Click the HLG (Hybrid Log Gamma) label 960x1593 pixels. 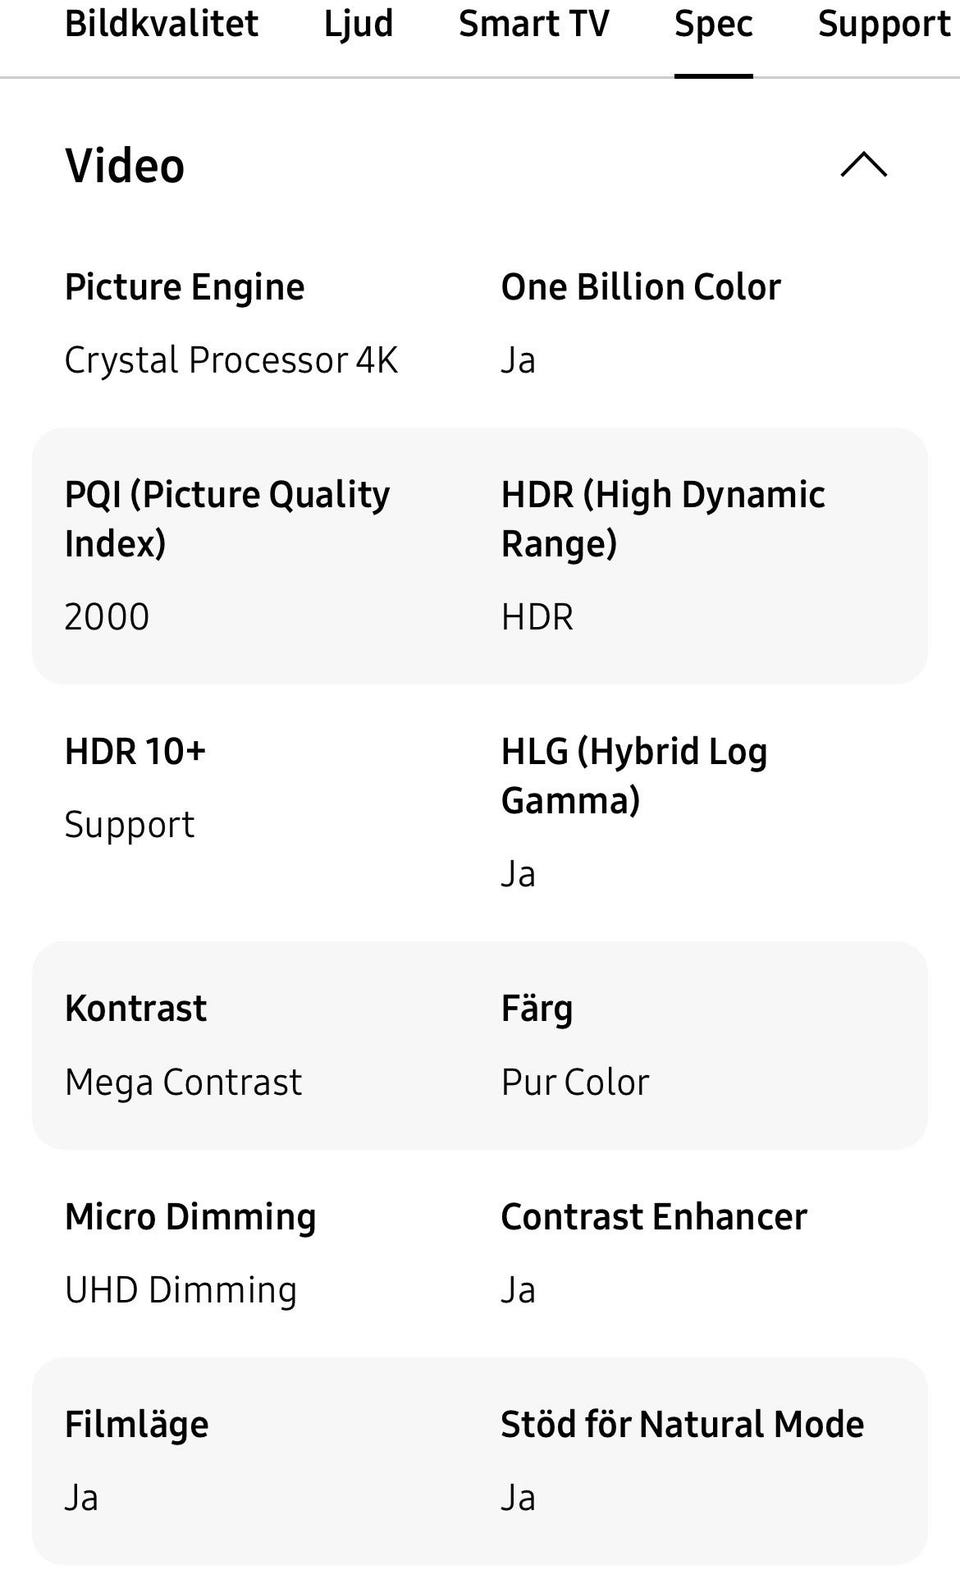click(x=633, y=775)
